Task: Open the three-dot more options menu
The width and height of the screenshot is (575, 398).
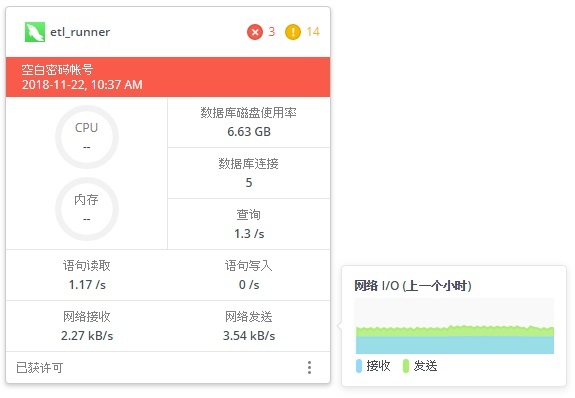Action: click(x=310, y=367)
